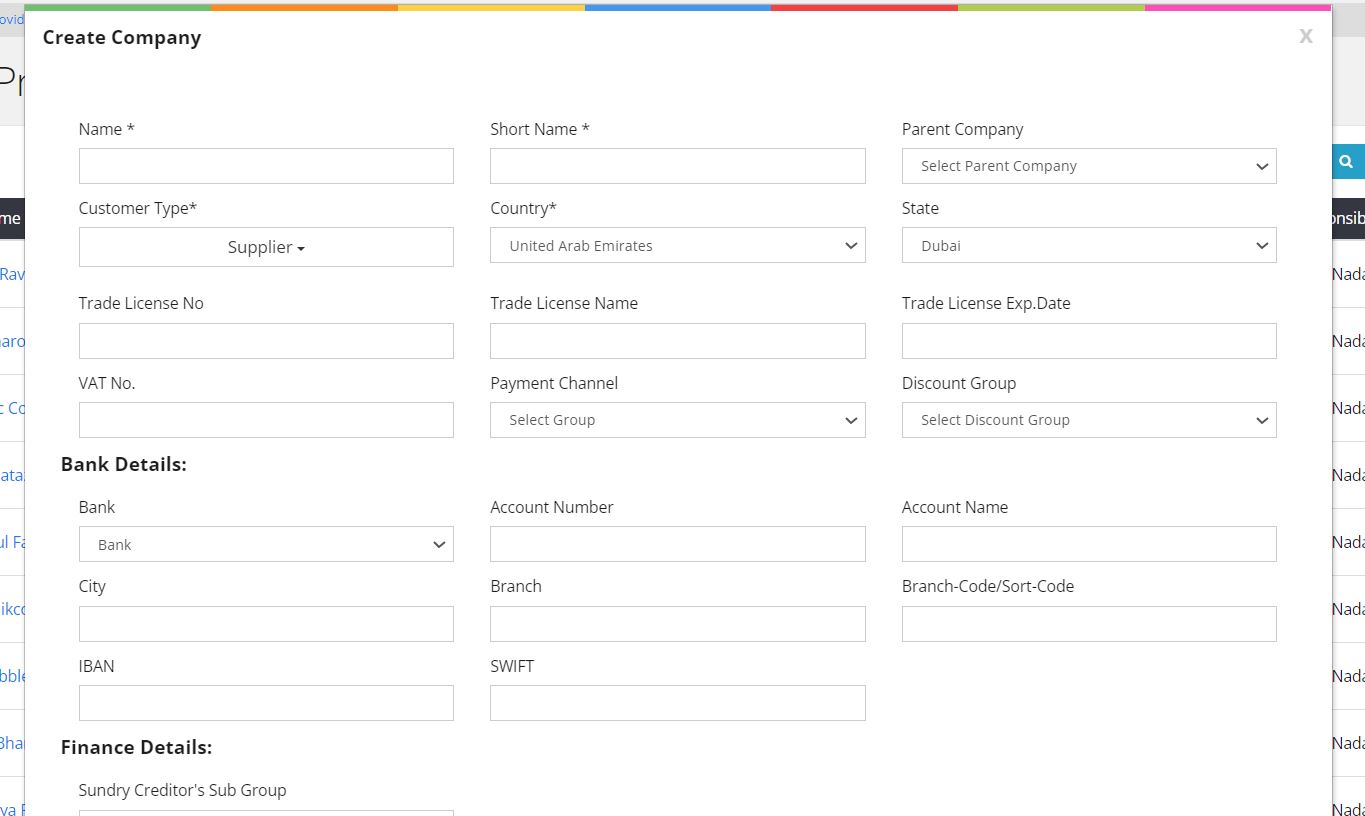Screen dimensions: 1365x816
Task: Expand the Country dropdown
Action: [x=677, y=246]
